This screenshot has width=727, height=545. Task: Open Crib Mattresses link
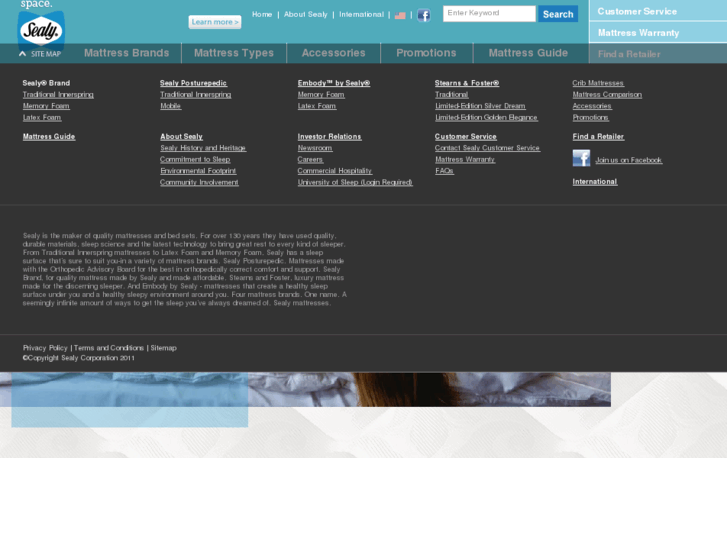point(598,83)
